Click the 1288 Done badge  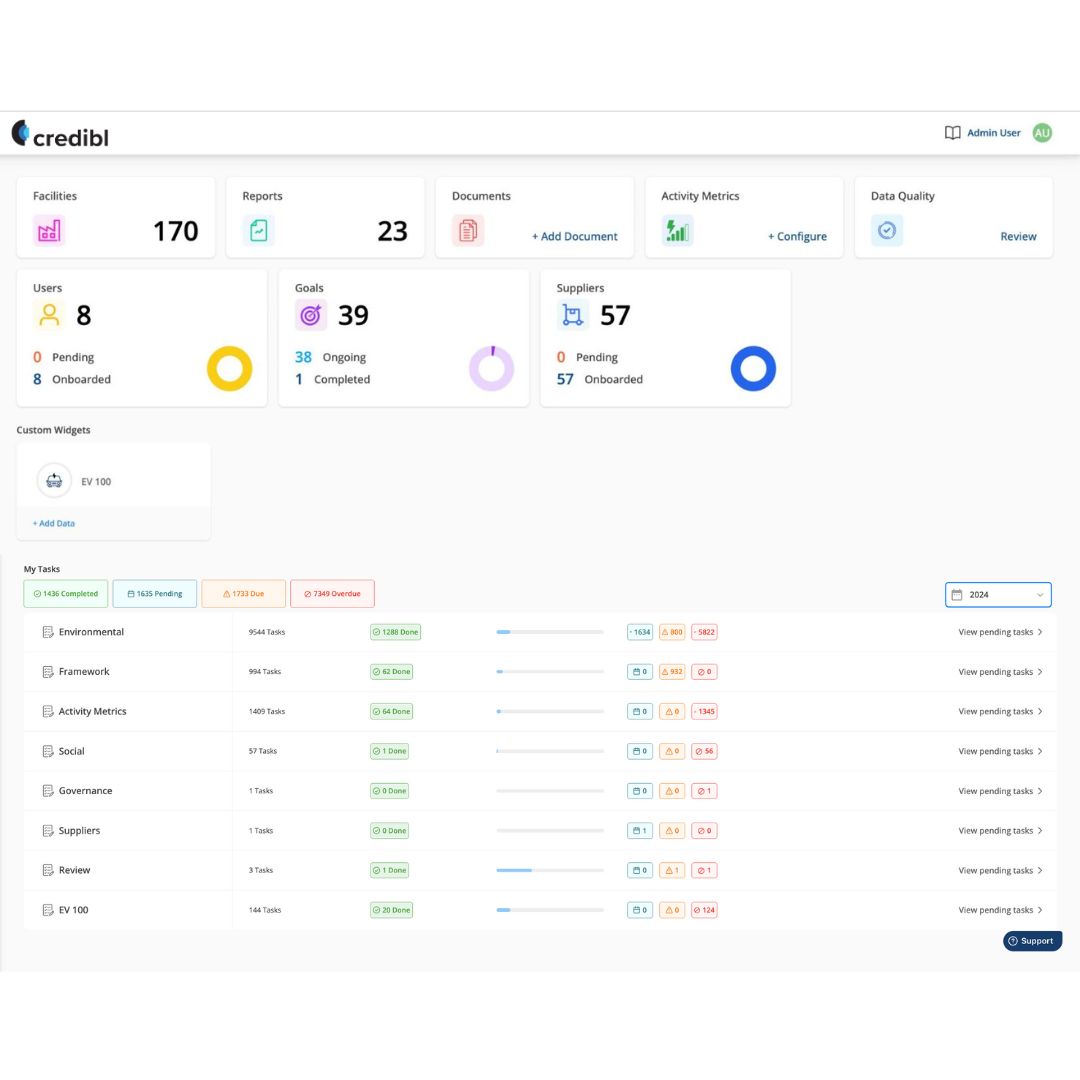point(395,632)
